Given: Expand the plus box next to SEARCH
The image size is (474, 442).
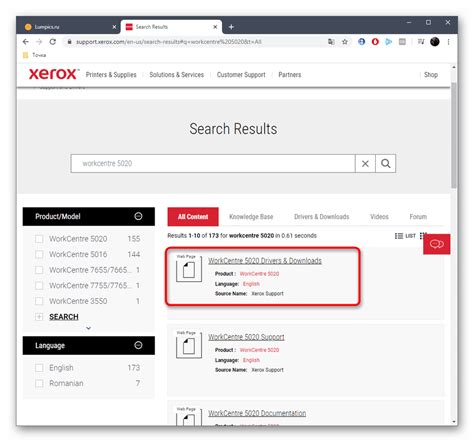Looking at the screenshot, I should click(x=39, y=317).
